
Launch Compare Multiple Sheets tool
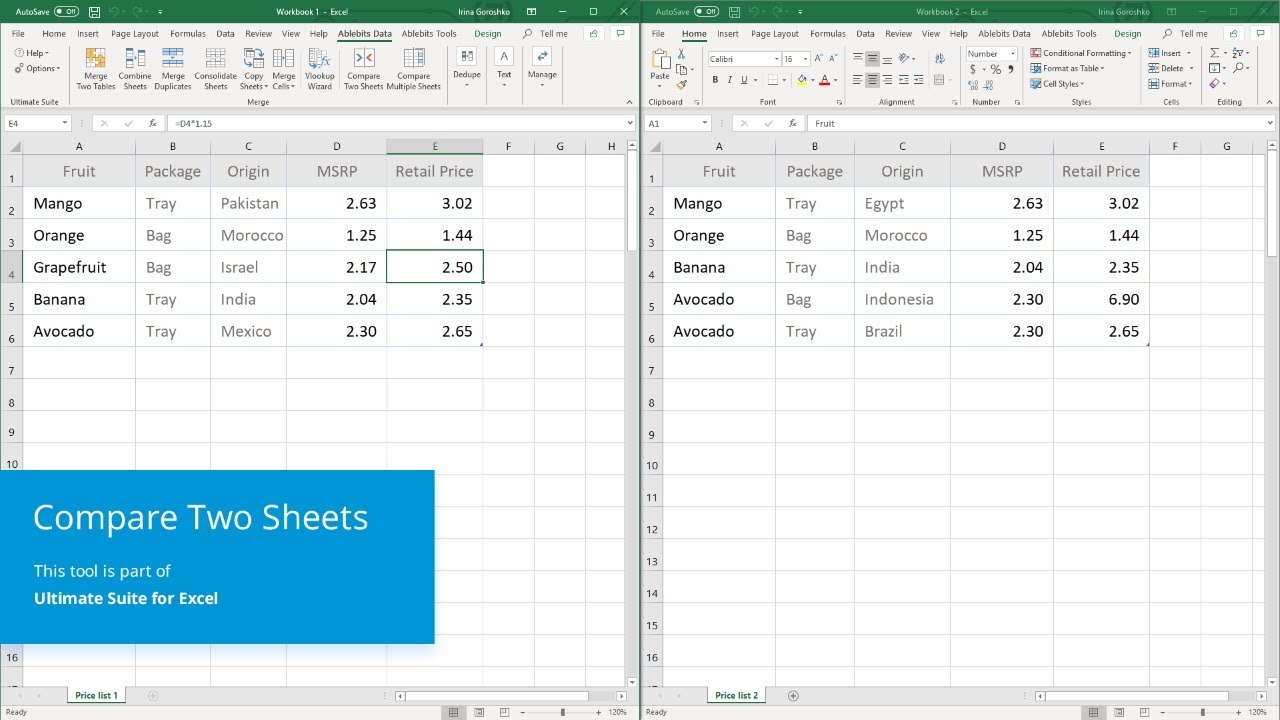pos(414,69)
